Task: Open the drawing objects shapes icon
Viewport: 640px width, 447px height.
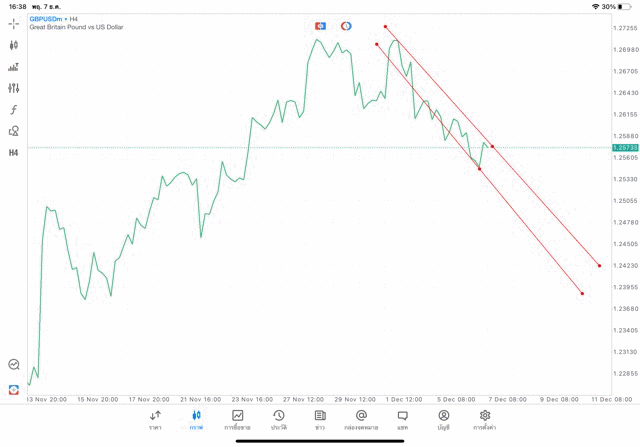Action: (x=14, y=131)
